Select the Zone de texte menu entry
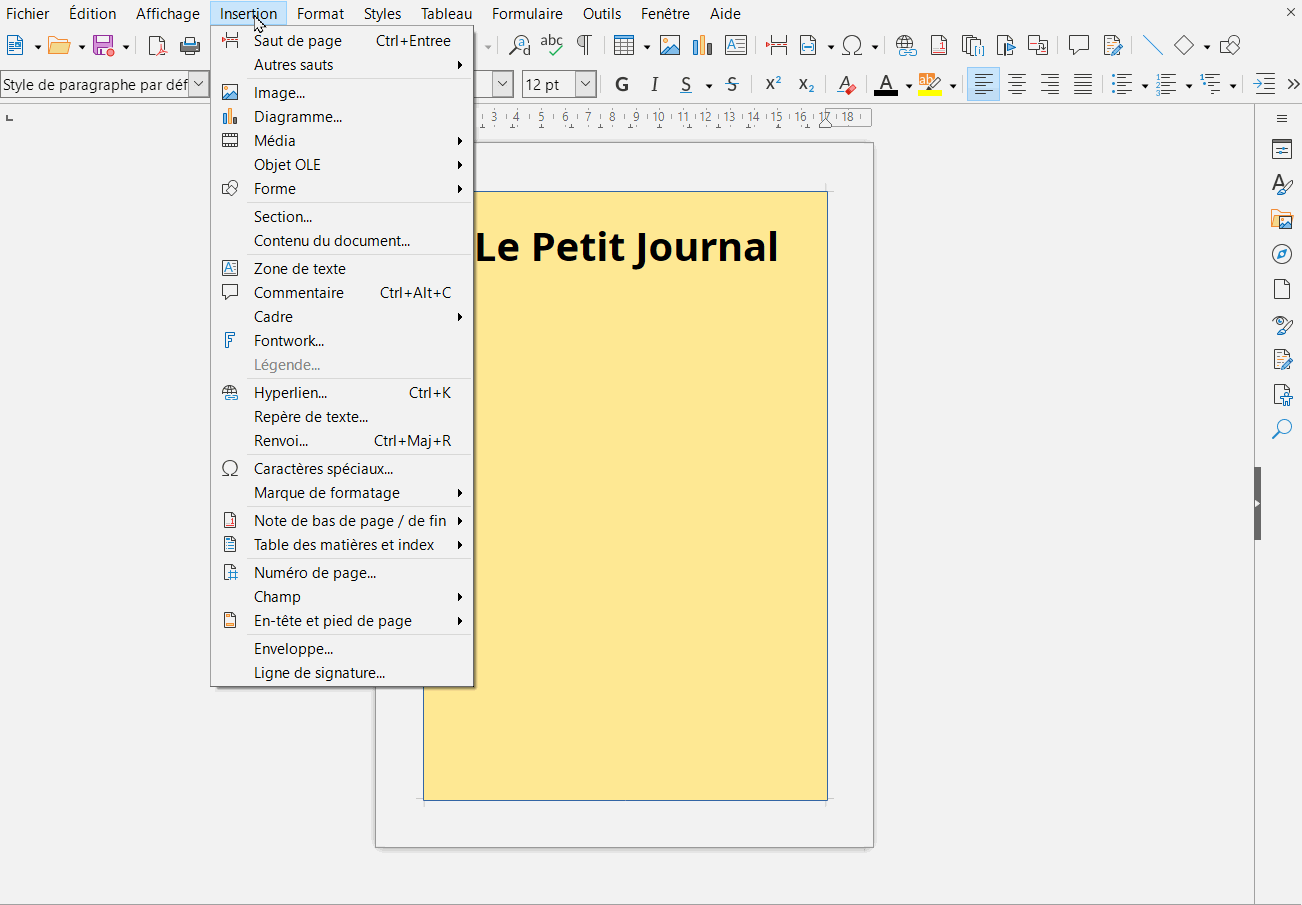1302x905 pixels. 342,269
